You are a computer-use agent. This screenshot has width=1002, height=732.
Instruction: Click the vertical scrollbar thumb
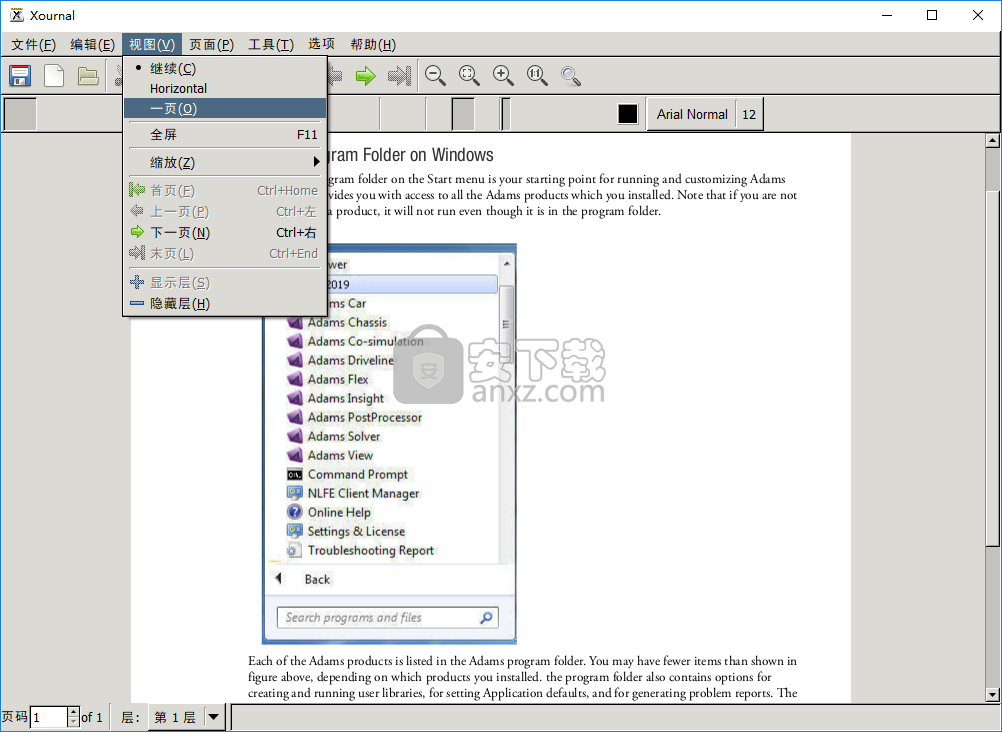pos(992,368)
